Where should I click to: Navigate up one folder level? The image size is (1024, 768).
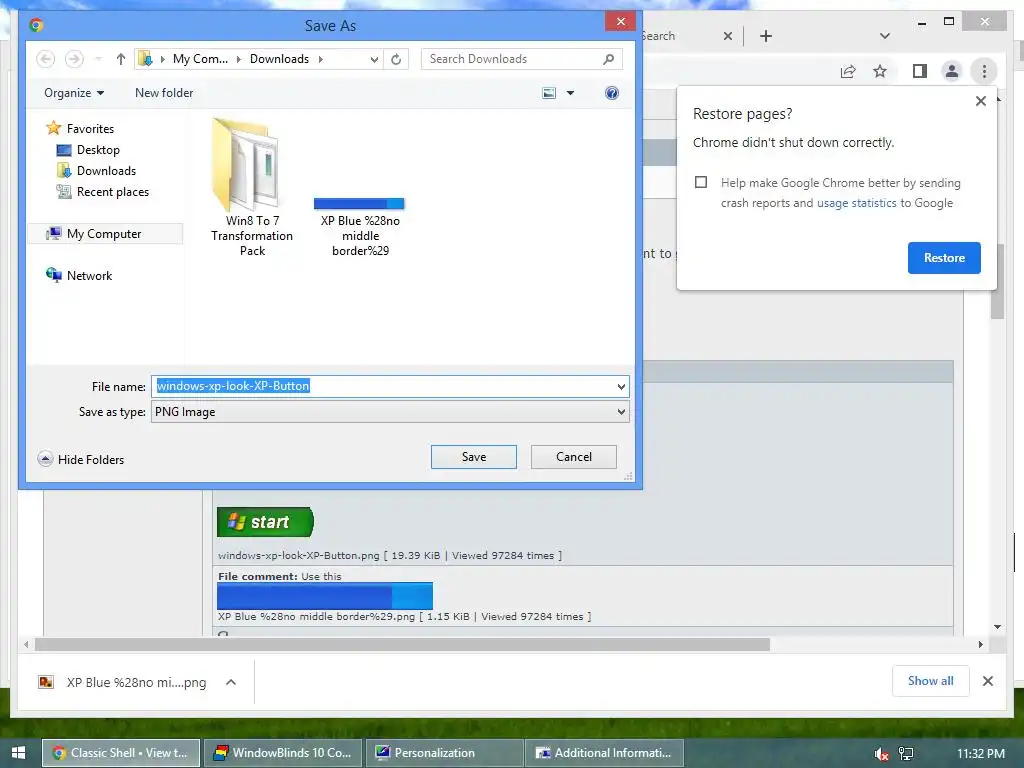tap(121, 59)
